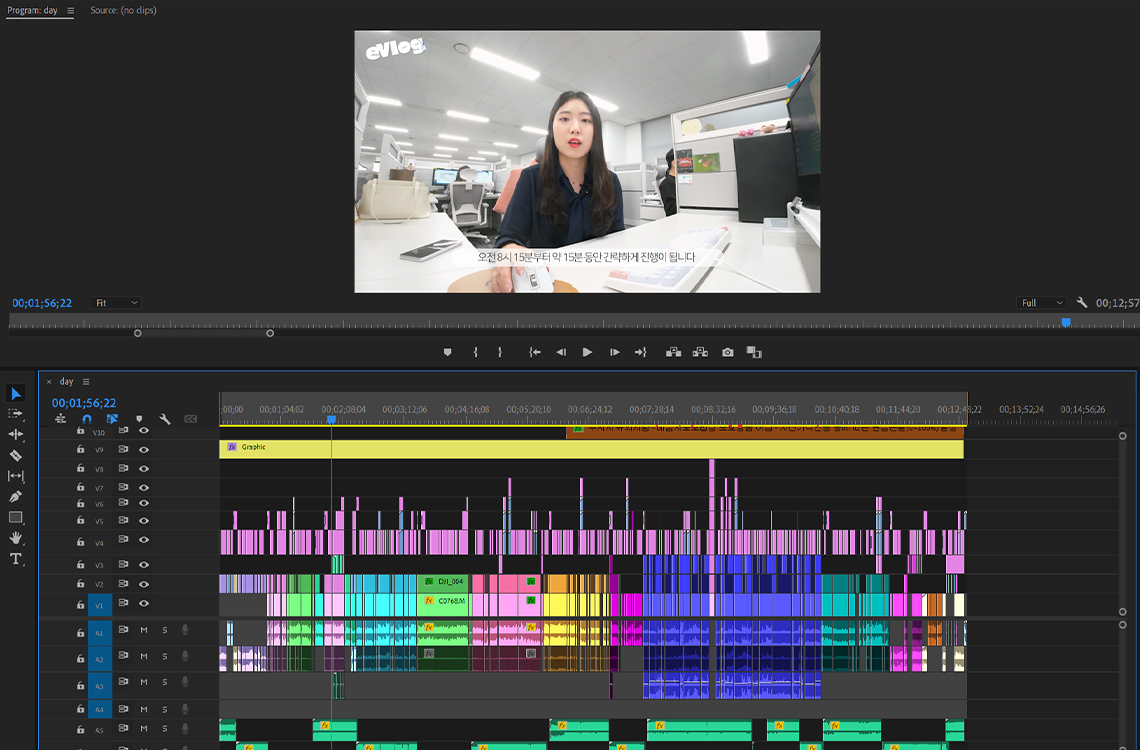Mute audio track A1
The width and height of the screenshot is (1140, 750).
coord(144,630)
